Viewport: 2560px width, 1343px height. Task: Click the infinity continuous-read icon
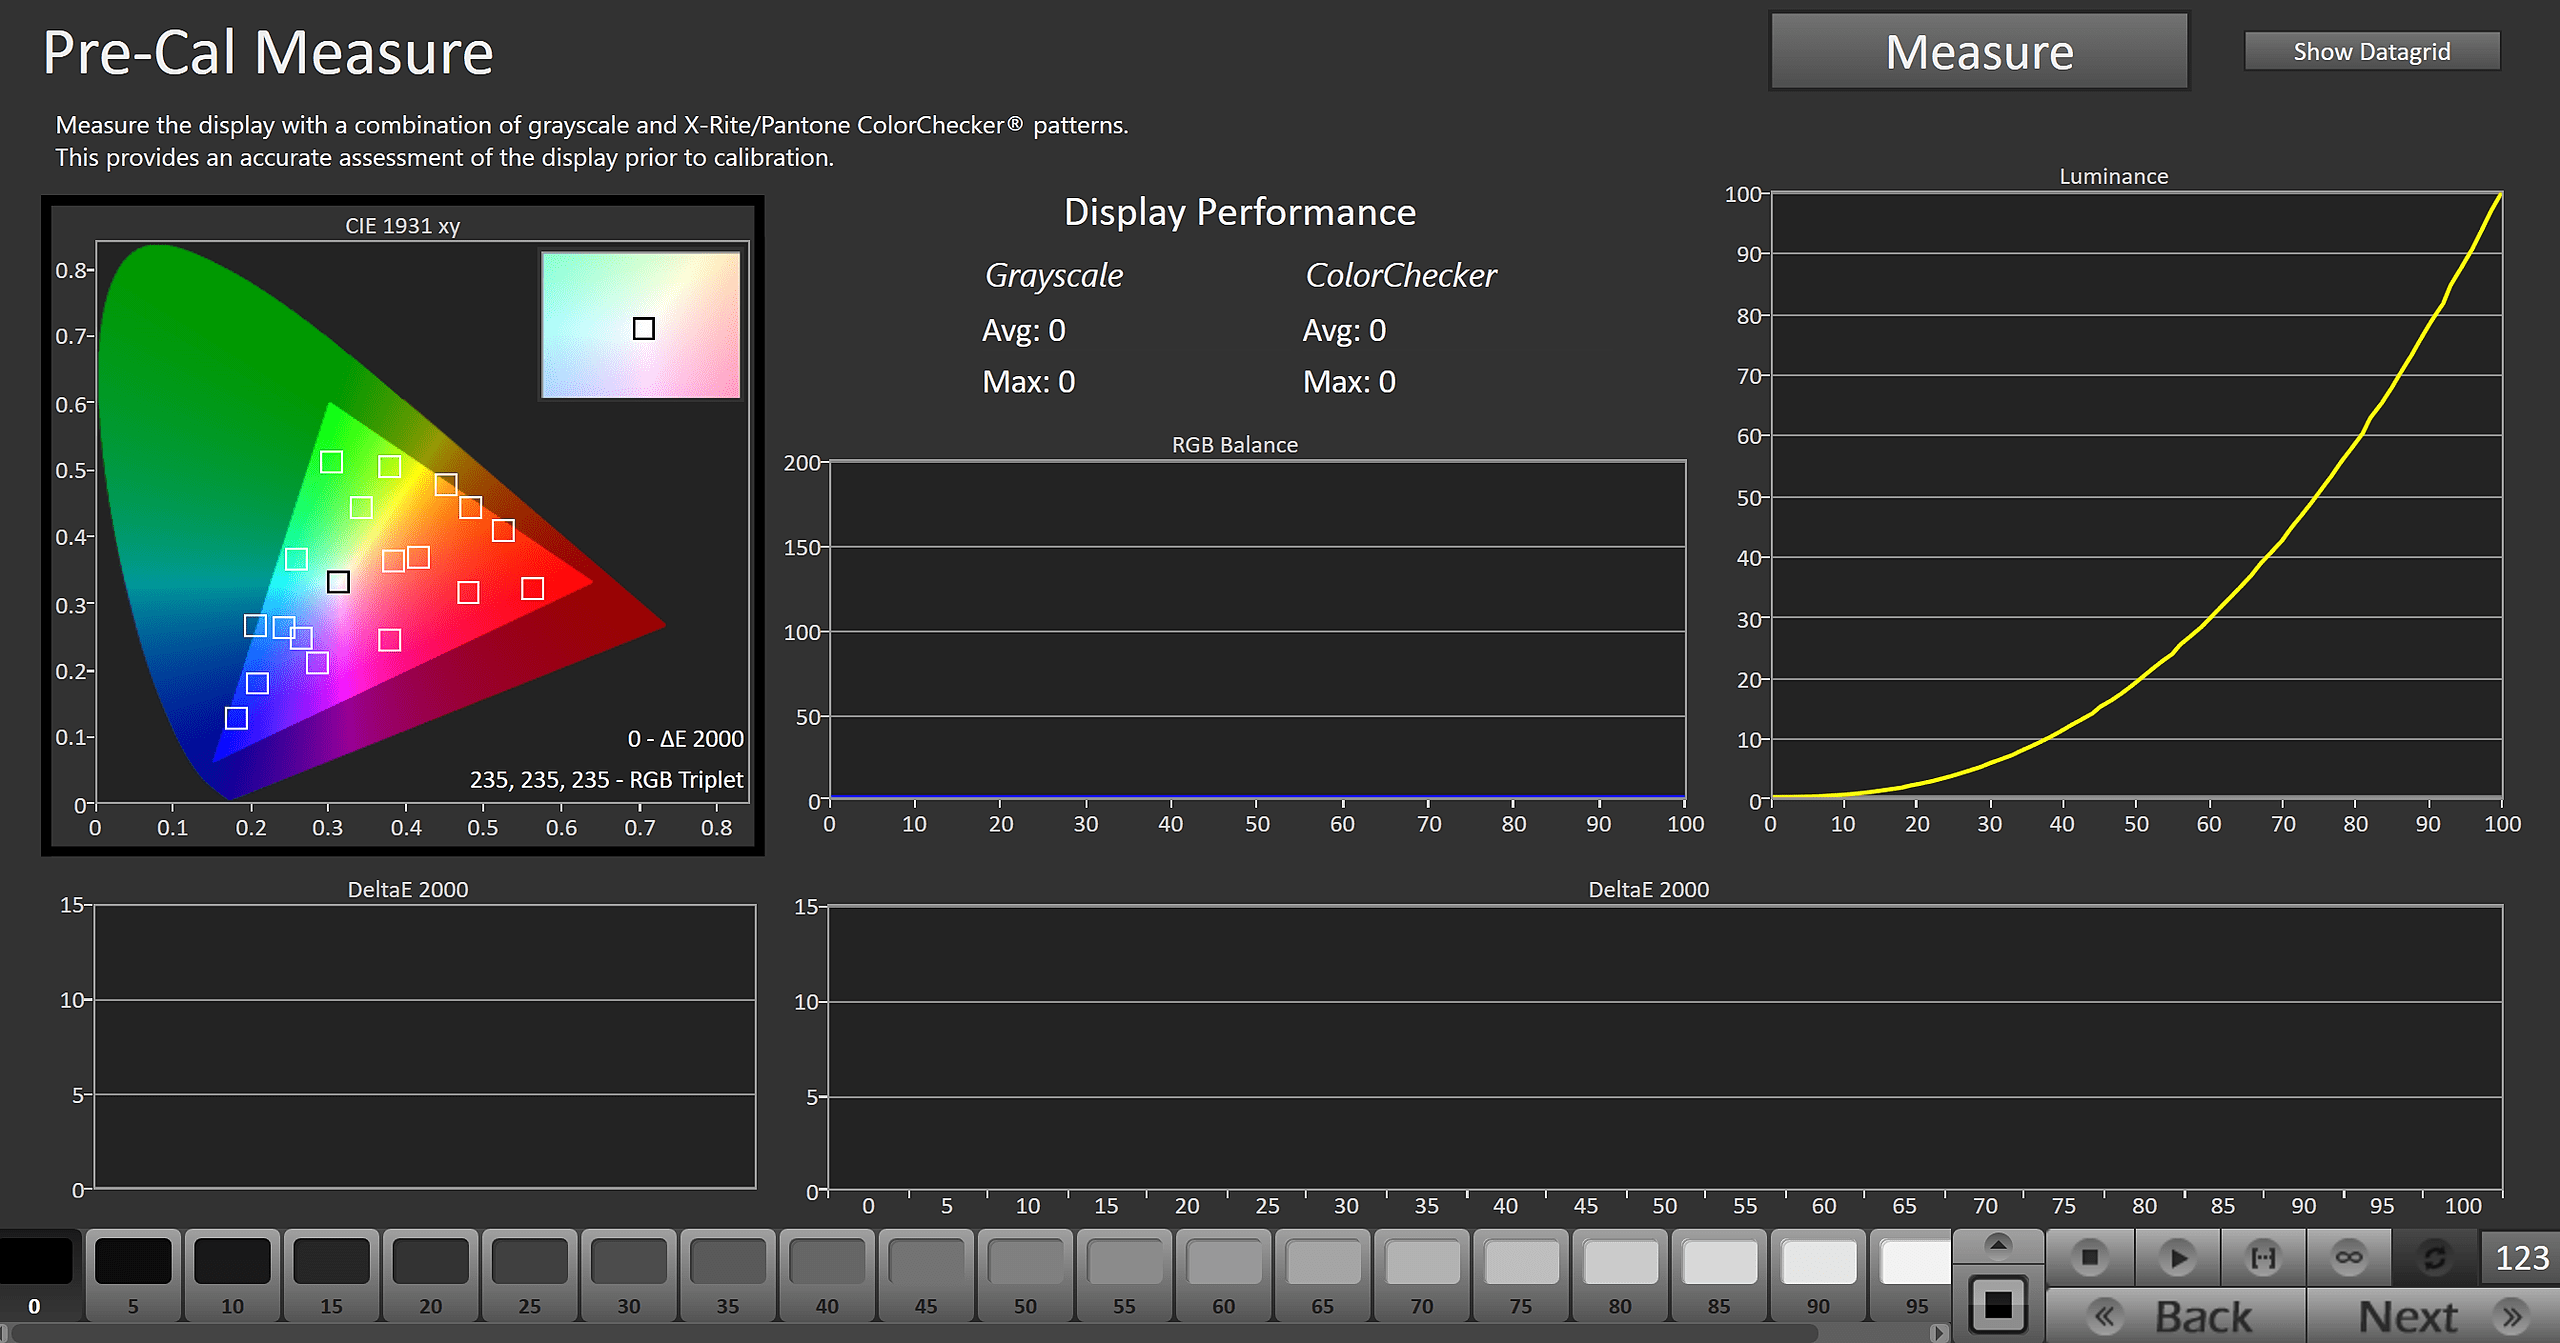pyautogui.click(x=2349, y=1257)
